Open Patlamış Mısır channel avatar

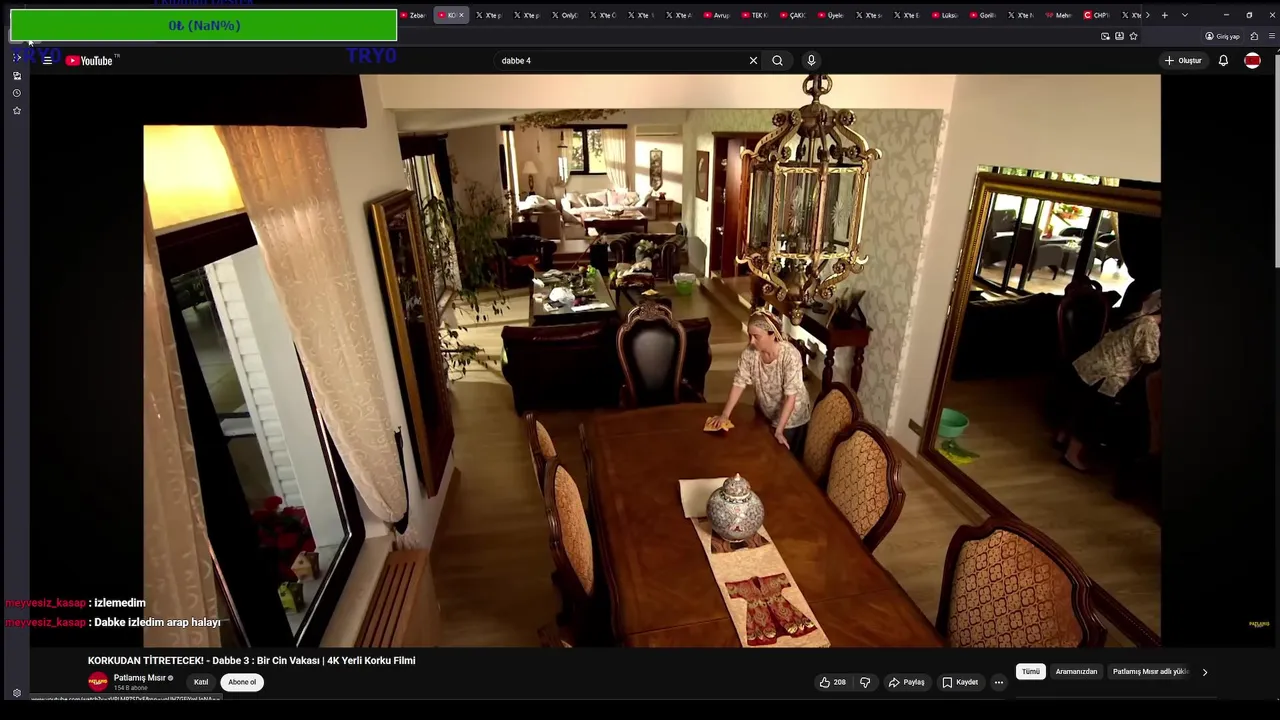coord(98,682)
